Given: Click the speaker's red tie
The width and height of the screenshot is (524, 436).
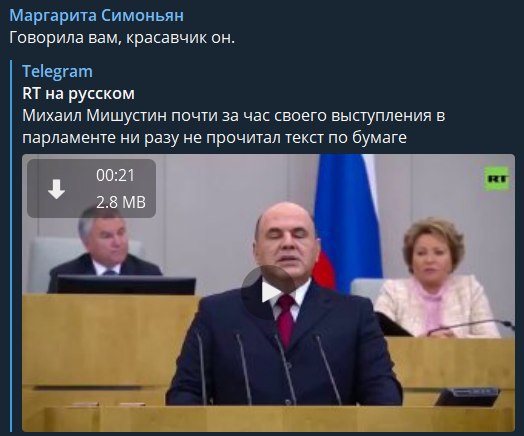Looking at the screenshot, I should click(x=285, y=319).
